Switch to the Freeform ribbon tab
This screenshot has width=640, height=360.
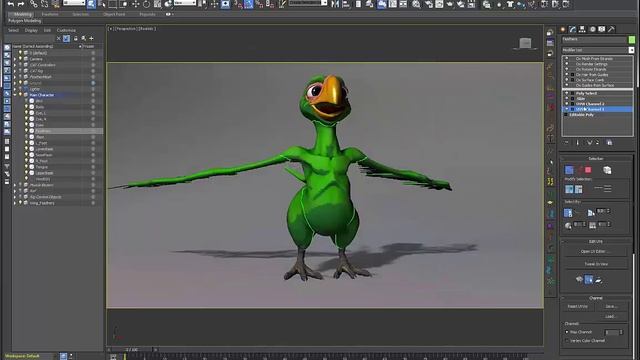coord(50,14)
